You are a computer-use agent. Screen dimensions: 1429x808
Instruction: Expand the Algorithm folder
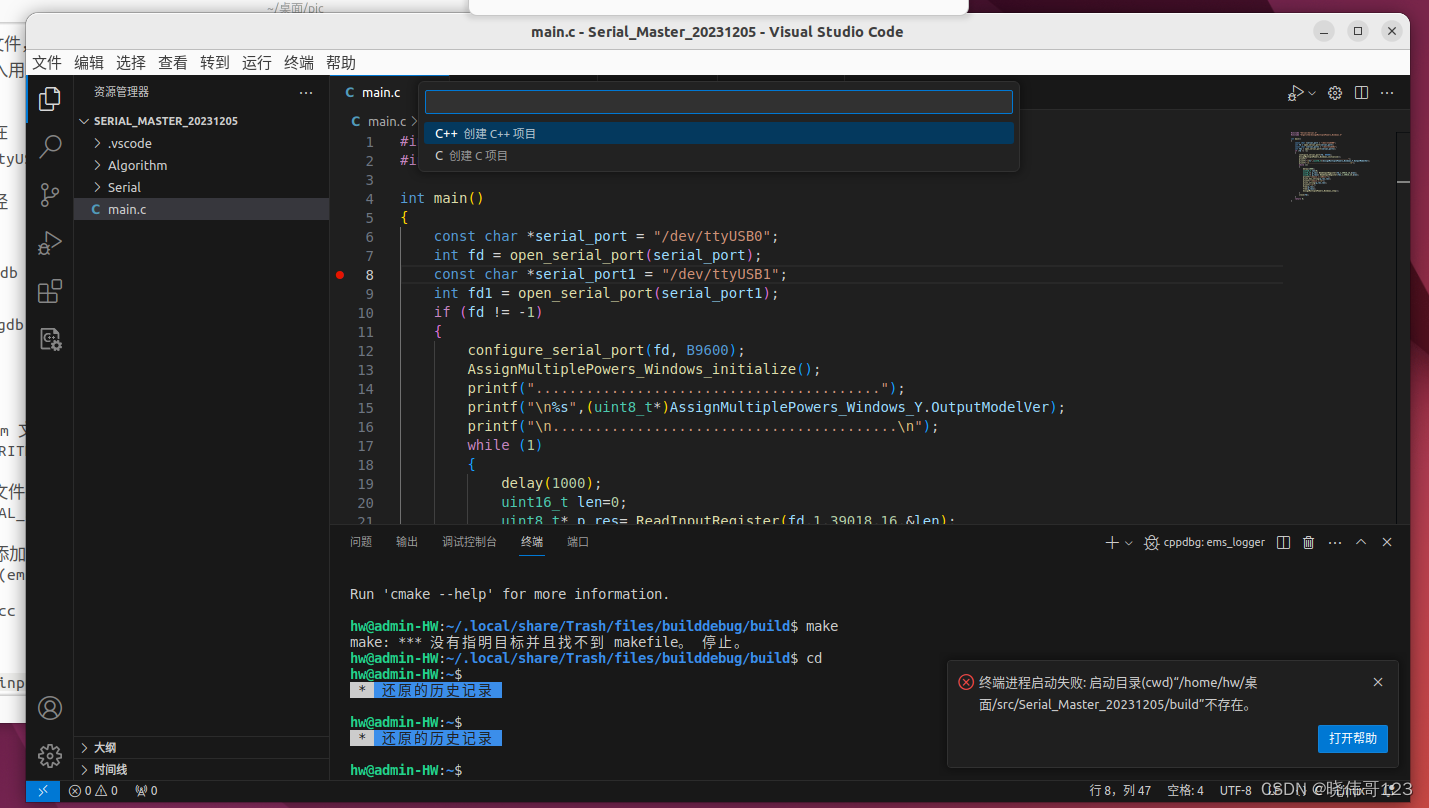(137, 165)
